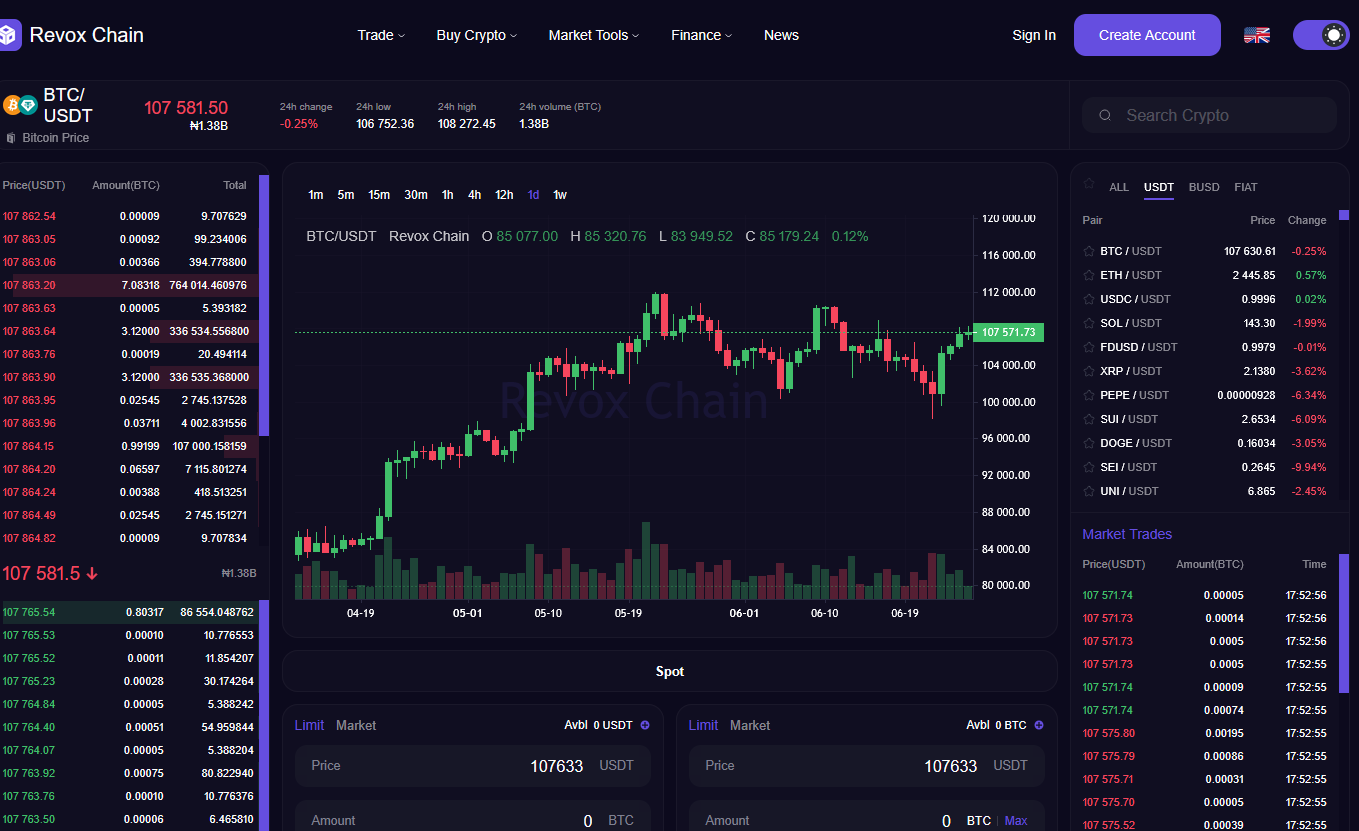This screenshot has width=1359, height=831.
Task: Click the search magnifier icon
Action: pos(1105,115)
